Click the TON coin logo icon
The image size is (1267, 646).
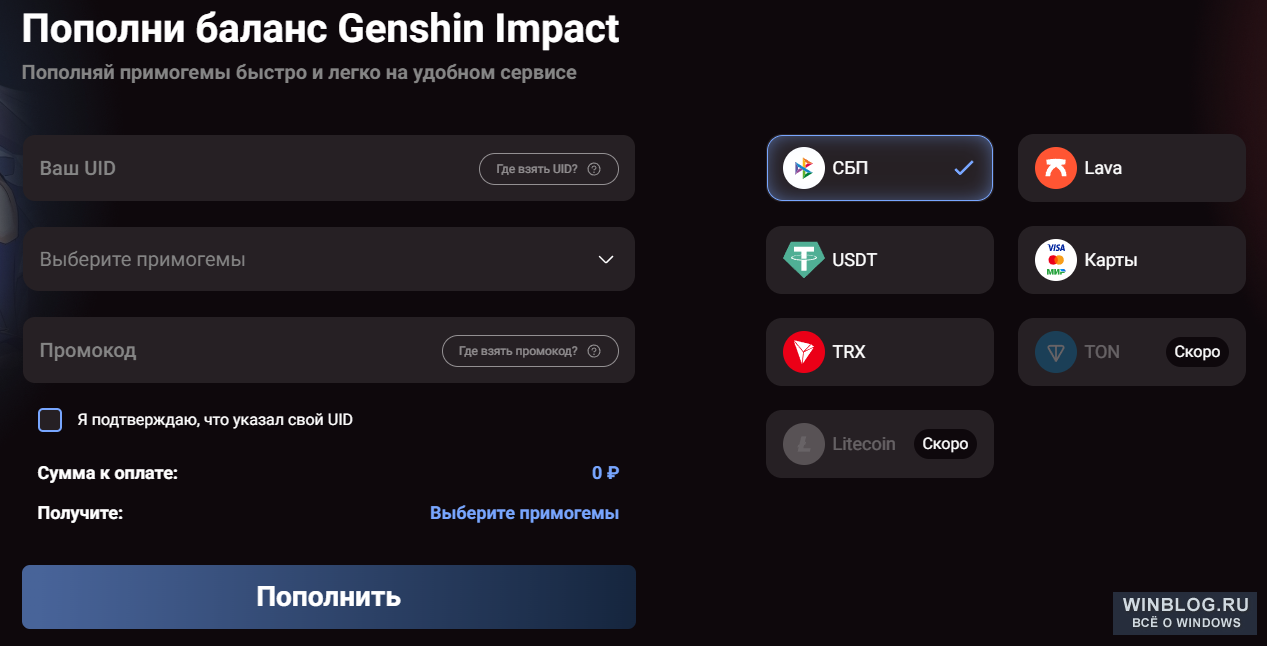point(1056,352)
